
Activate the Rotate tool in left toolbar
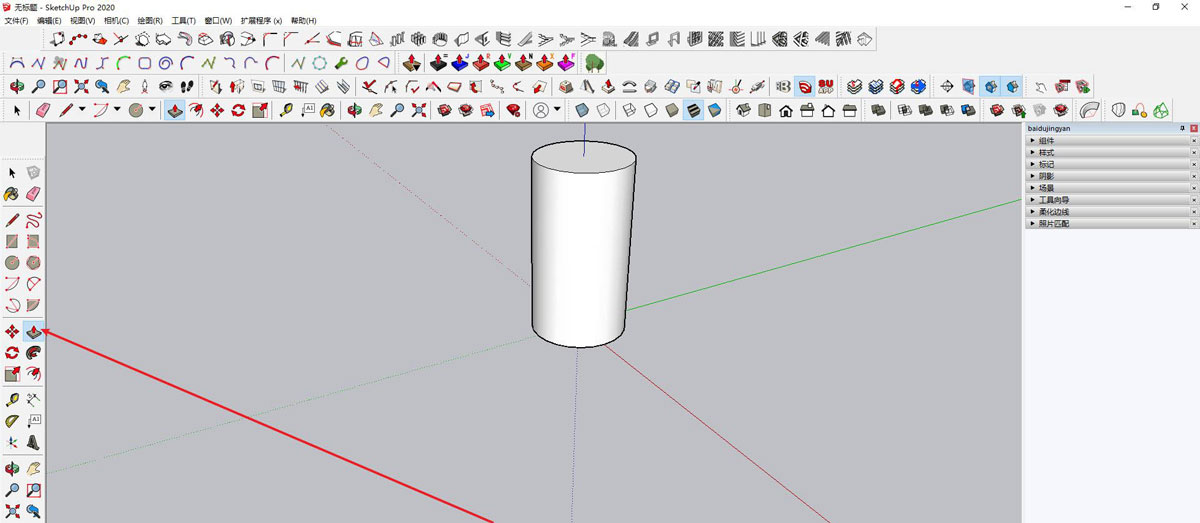pyautogui.click(x=12, y=353)
